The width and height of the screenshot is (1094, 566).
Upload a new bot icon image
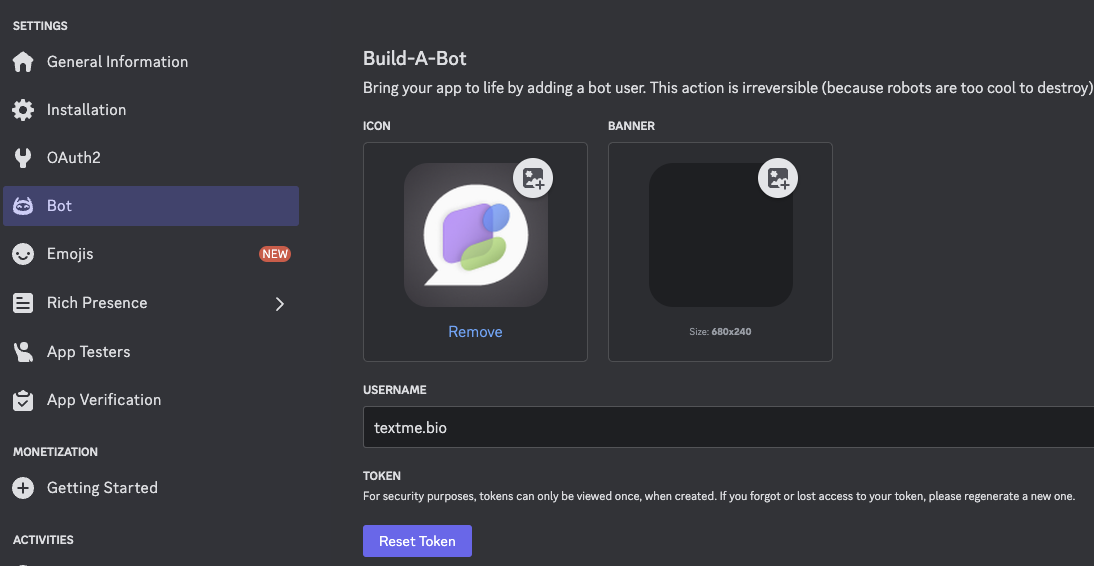pyautogui.click(x=534, y=179)
